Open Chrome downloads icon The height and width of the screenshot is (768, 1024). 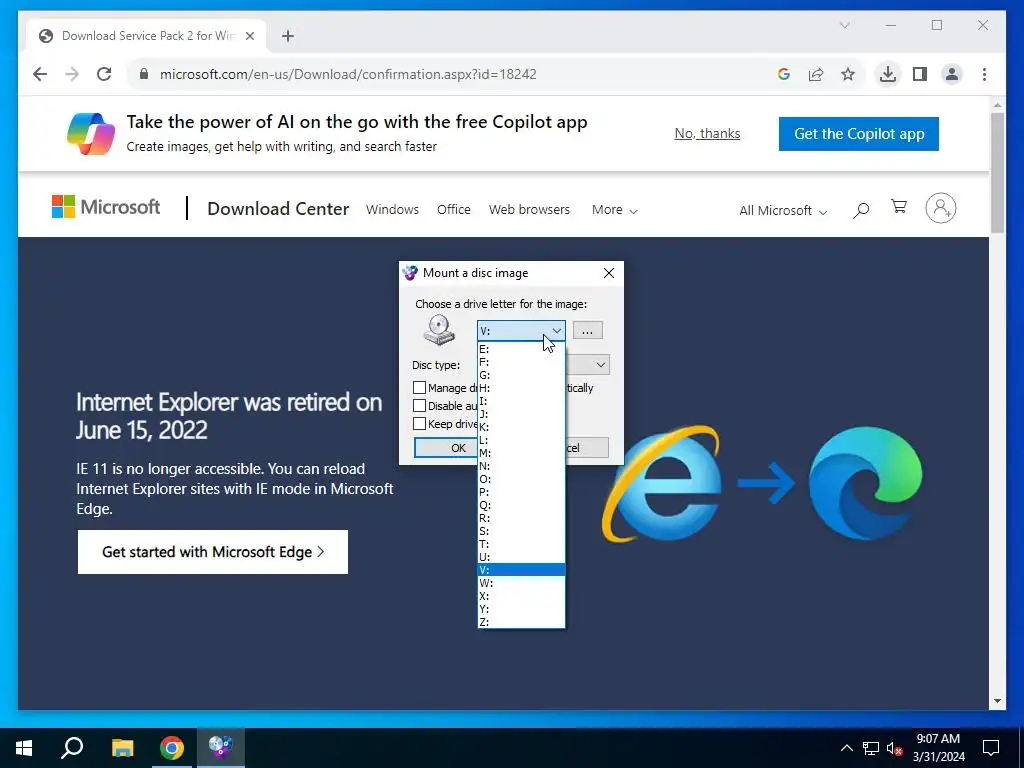(x=888, y=74)
